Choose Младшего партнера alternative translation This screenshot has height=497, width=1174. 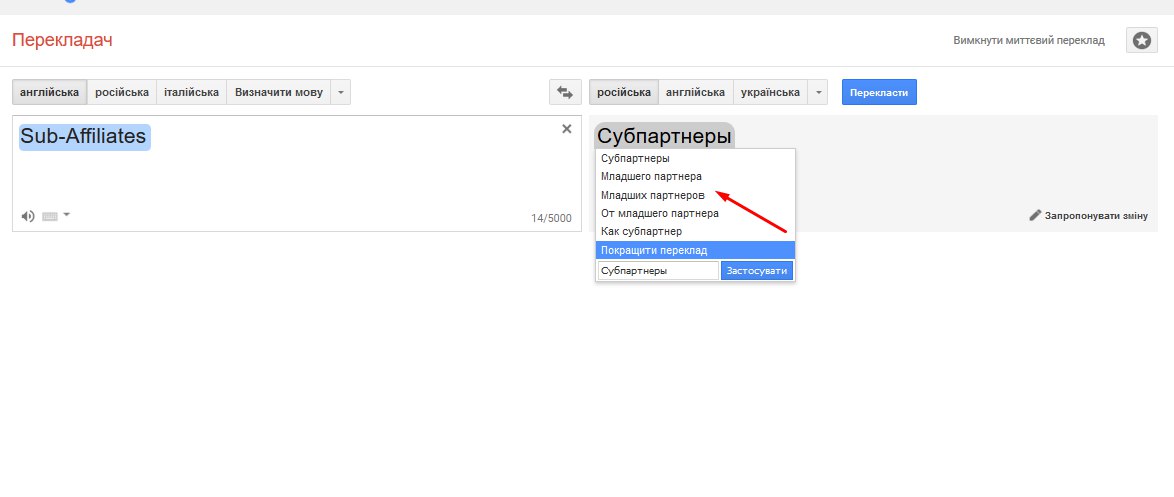695,177
